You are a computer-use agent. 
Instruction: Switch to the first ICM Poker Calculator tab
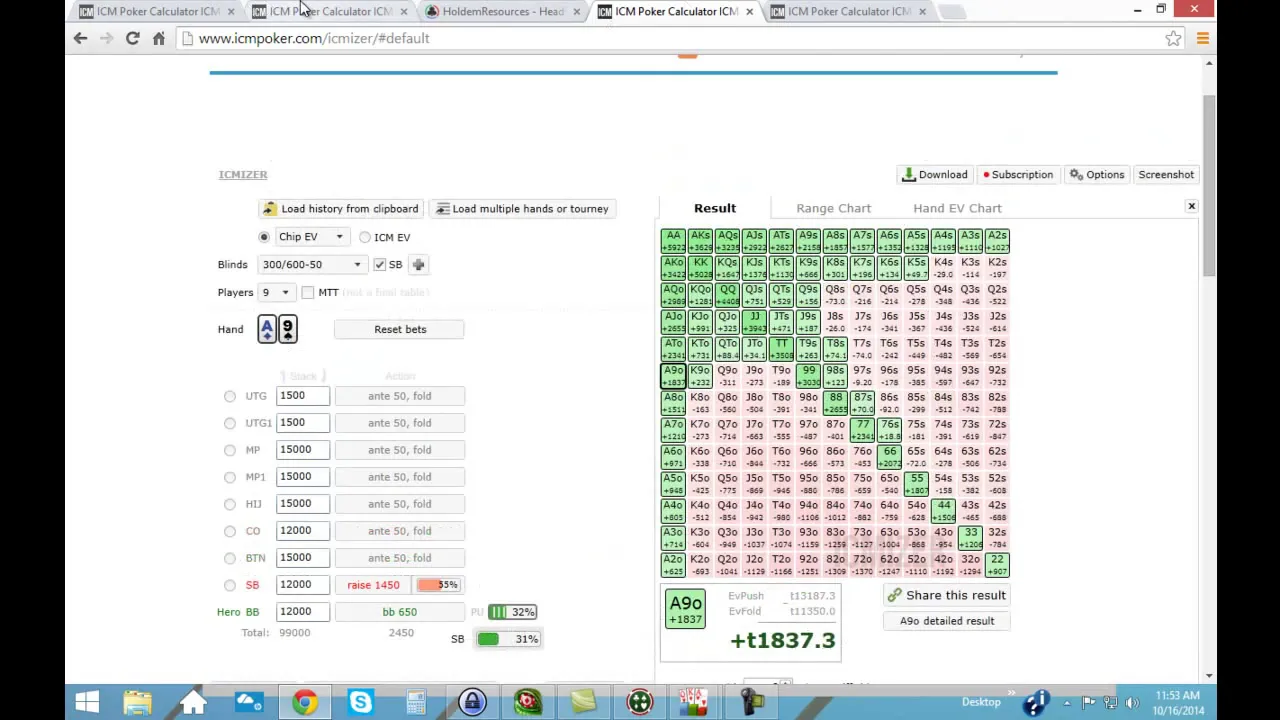(x=155, y=11)
